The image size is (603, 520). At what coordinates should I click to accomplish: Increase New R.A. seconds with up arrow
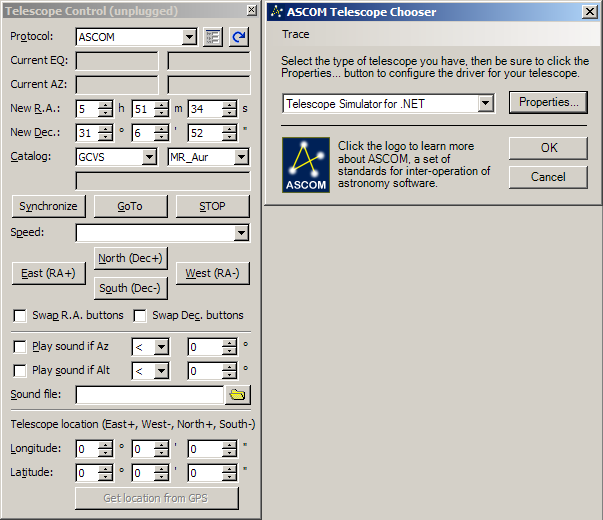[229, 105]
